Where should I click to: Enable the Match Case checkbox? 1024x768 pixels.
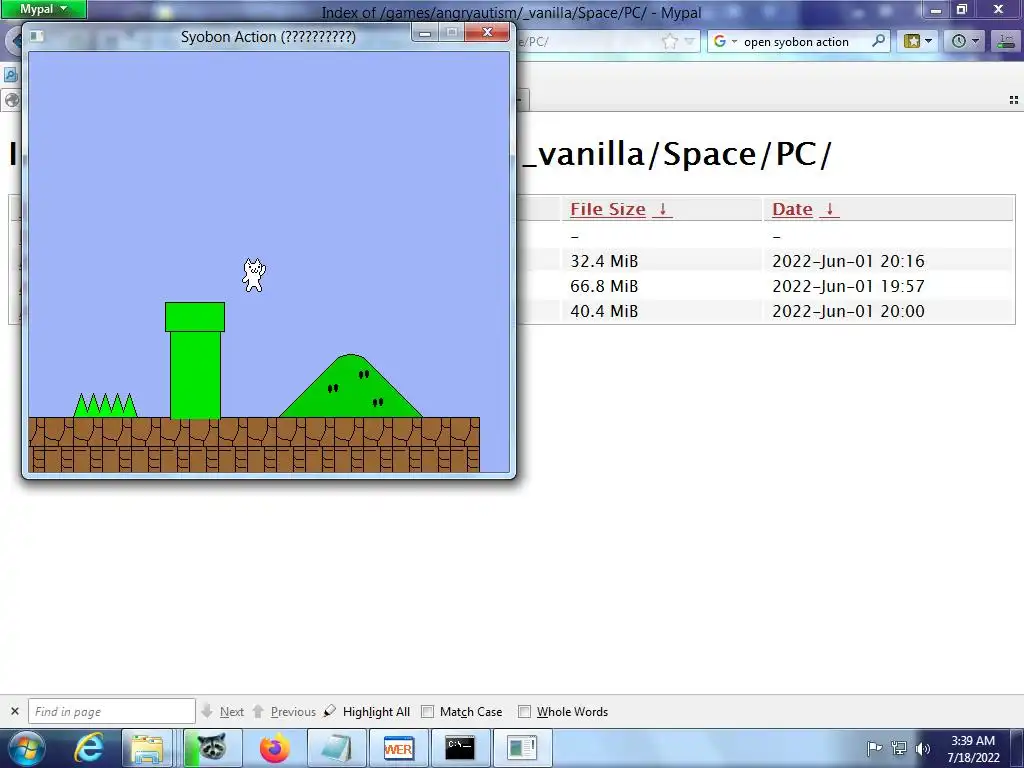click(427, 712)
